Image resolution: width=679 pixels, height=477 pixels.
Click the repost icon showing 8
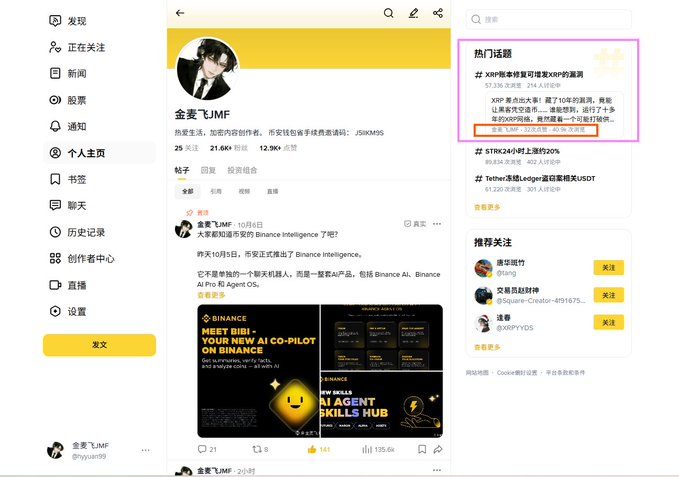click(257, 449)
